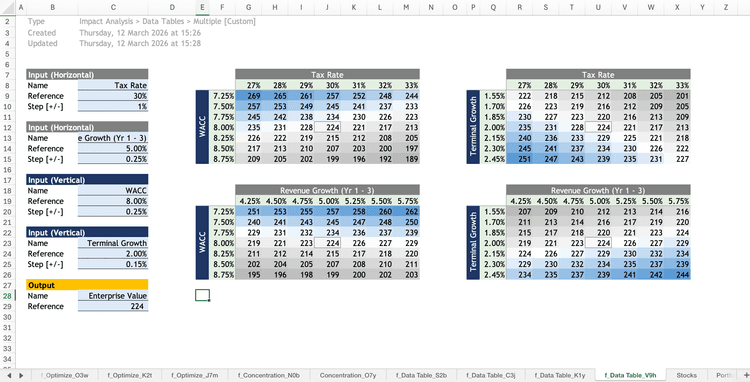Click the next sheet navigation arrow
Screen dimensions: 750x382
(21, 375)
